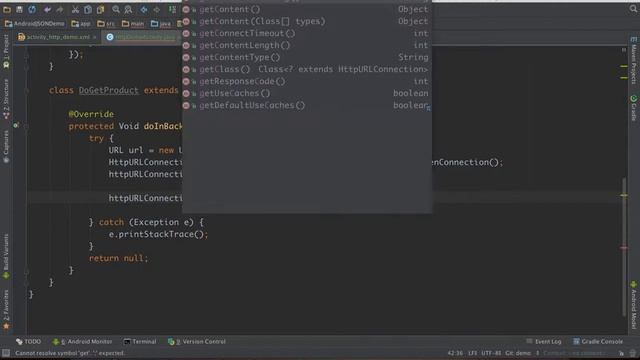Open the Captures tool window
Viewport: 640px width, 360px height.
tap(6, 147)
